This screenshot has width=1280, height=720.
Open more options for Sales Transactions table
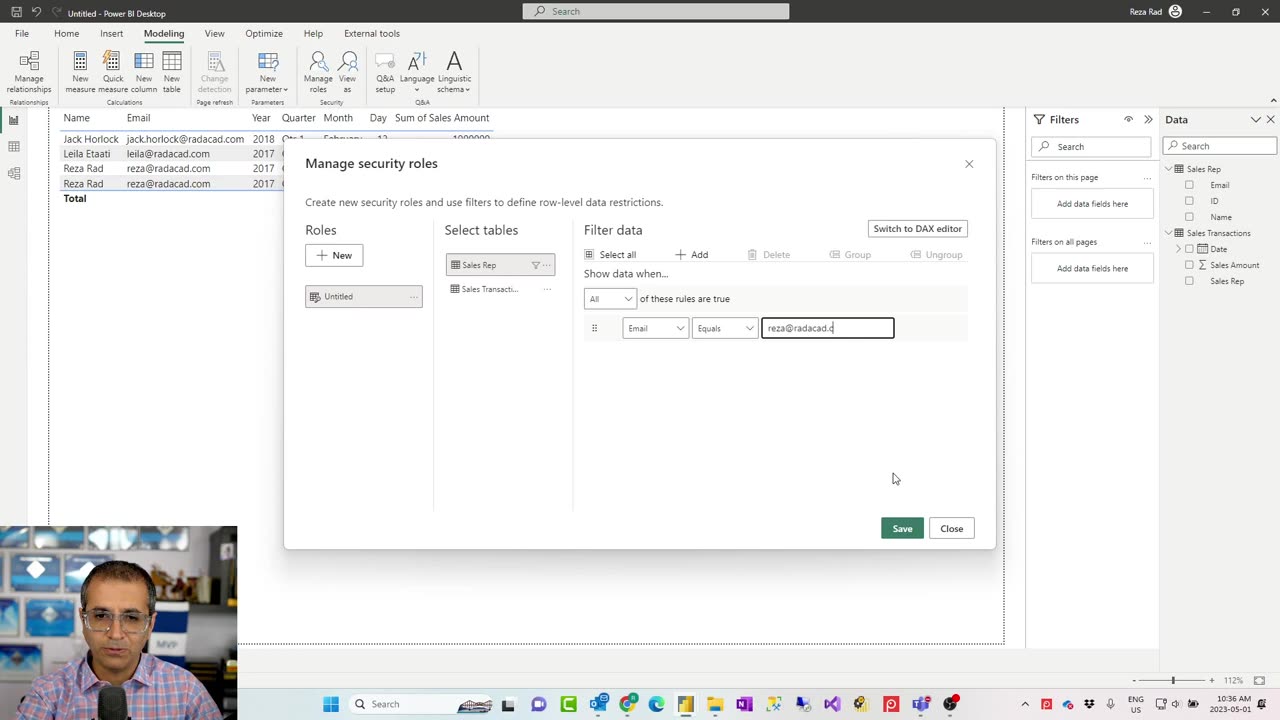click(x=547, y=289)
